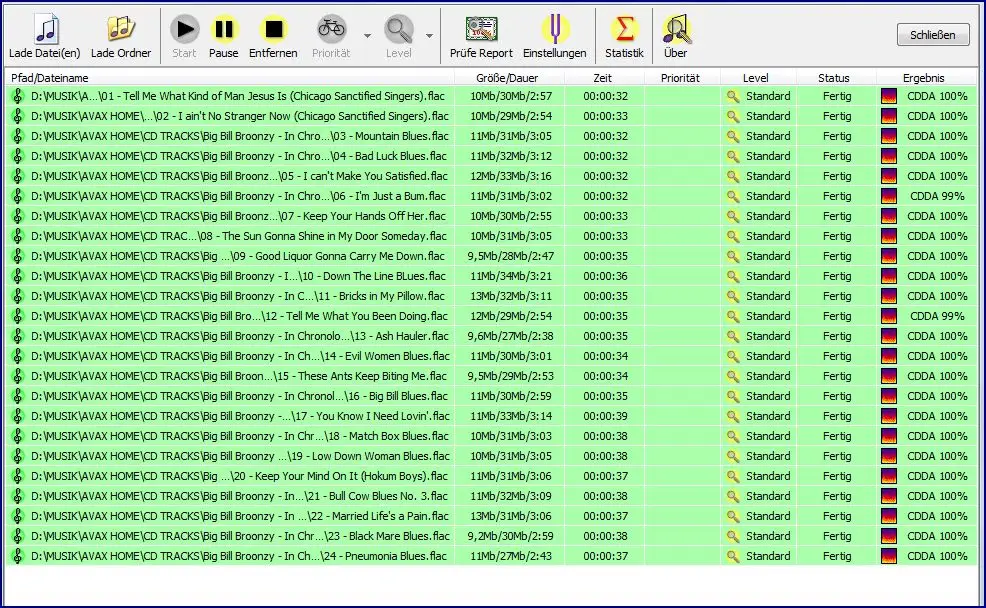Click the Schließen button
The image size is (986, 608).
pos(933,35)
